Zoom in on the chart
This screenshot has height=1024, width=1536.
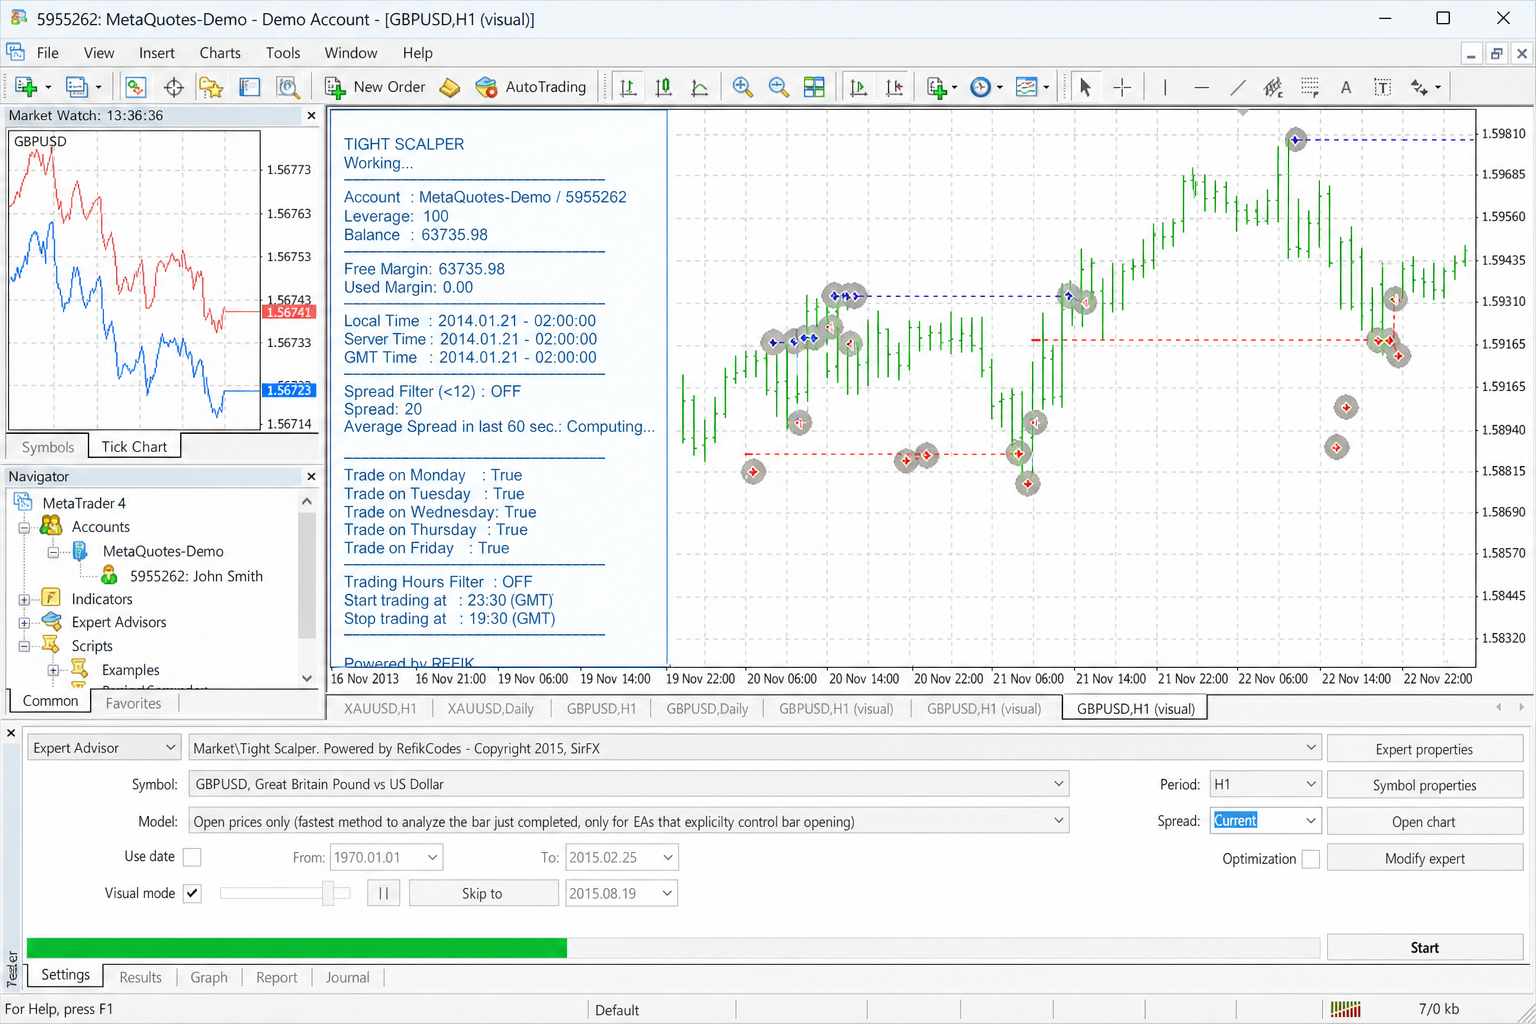click(742, 87)
